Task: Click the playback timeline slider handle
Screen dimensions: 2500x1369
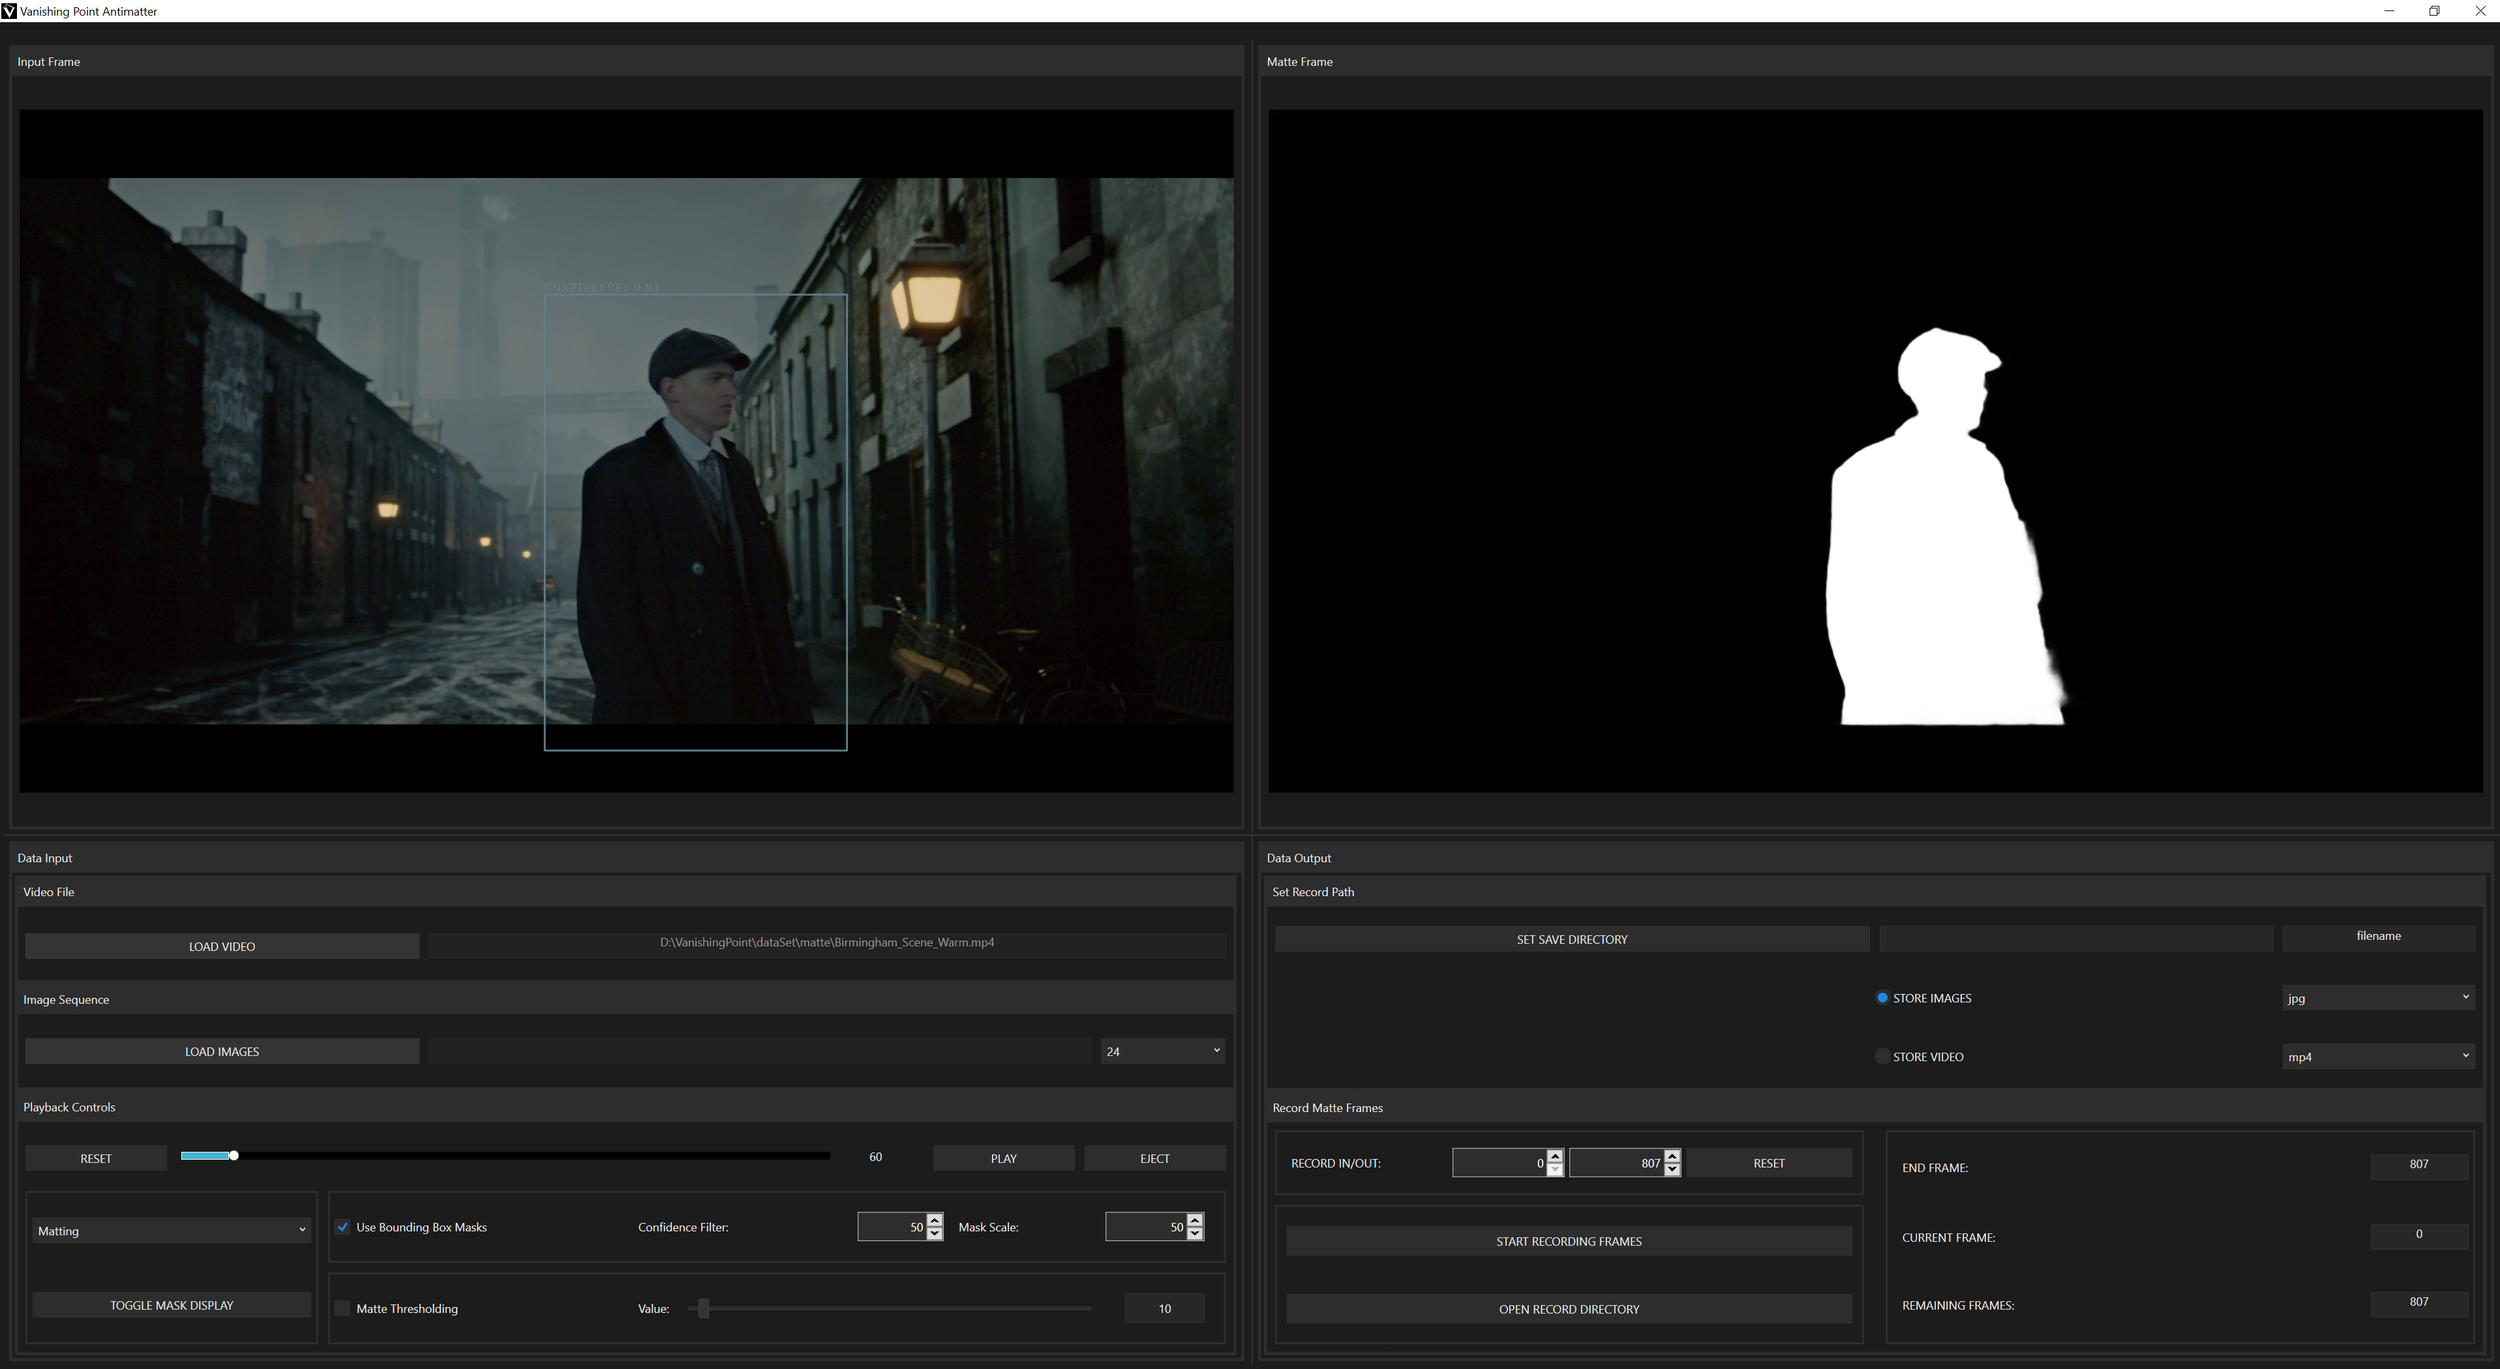Action: 233,1155
